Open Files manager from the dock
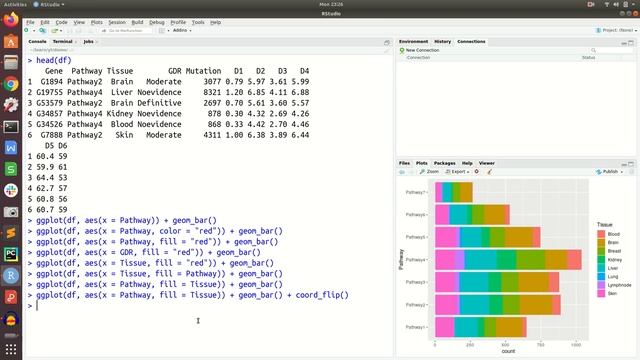 pos(11,63)
